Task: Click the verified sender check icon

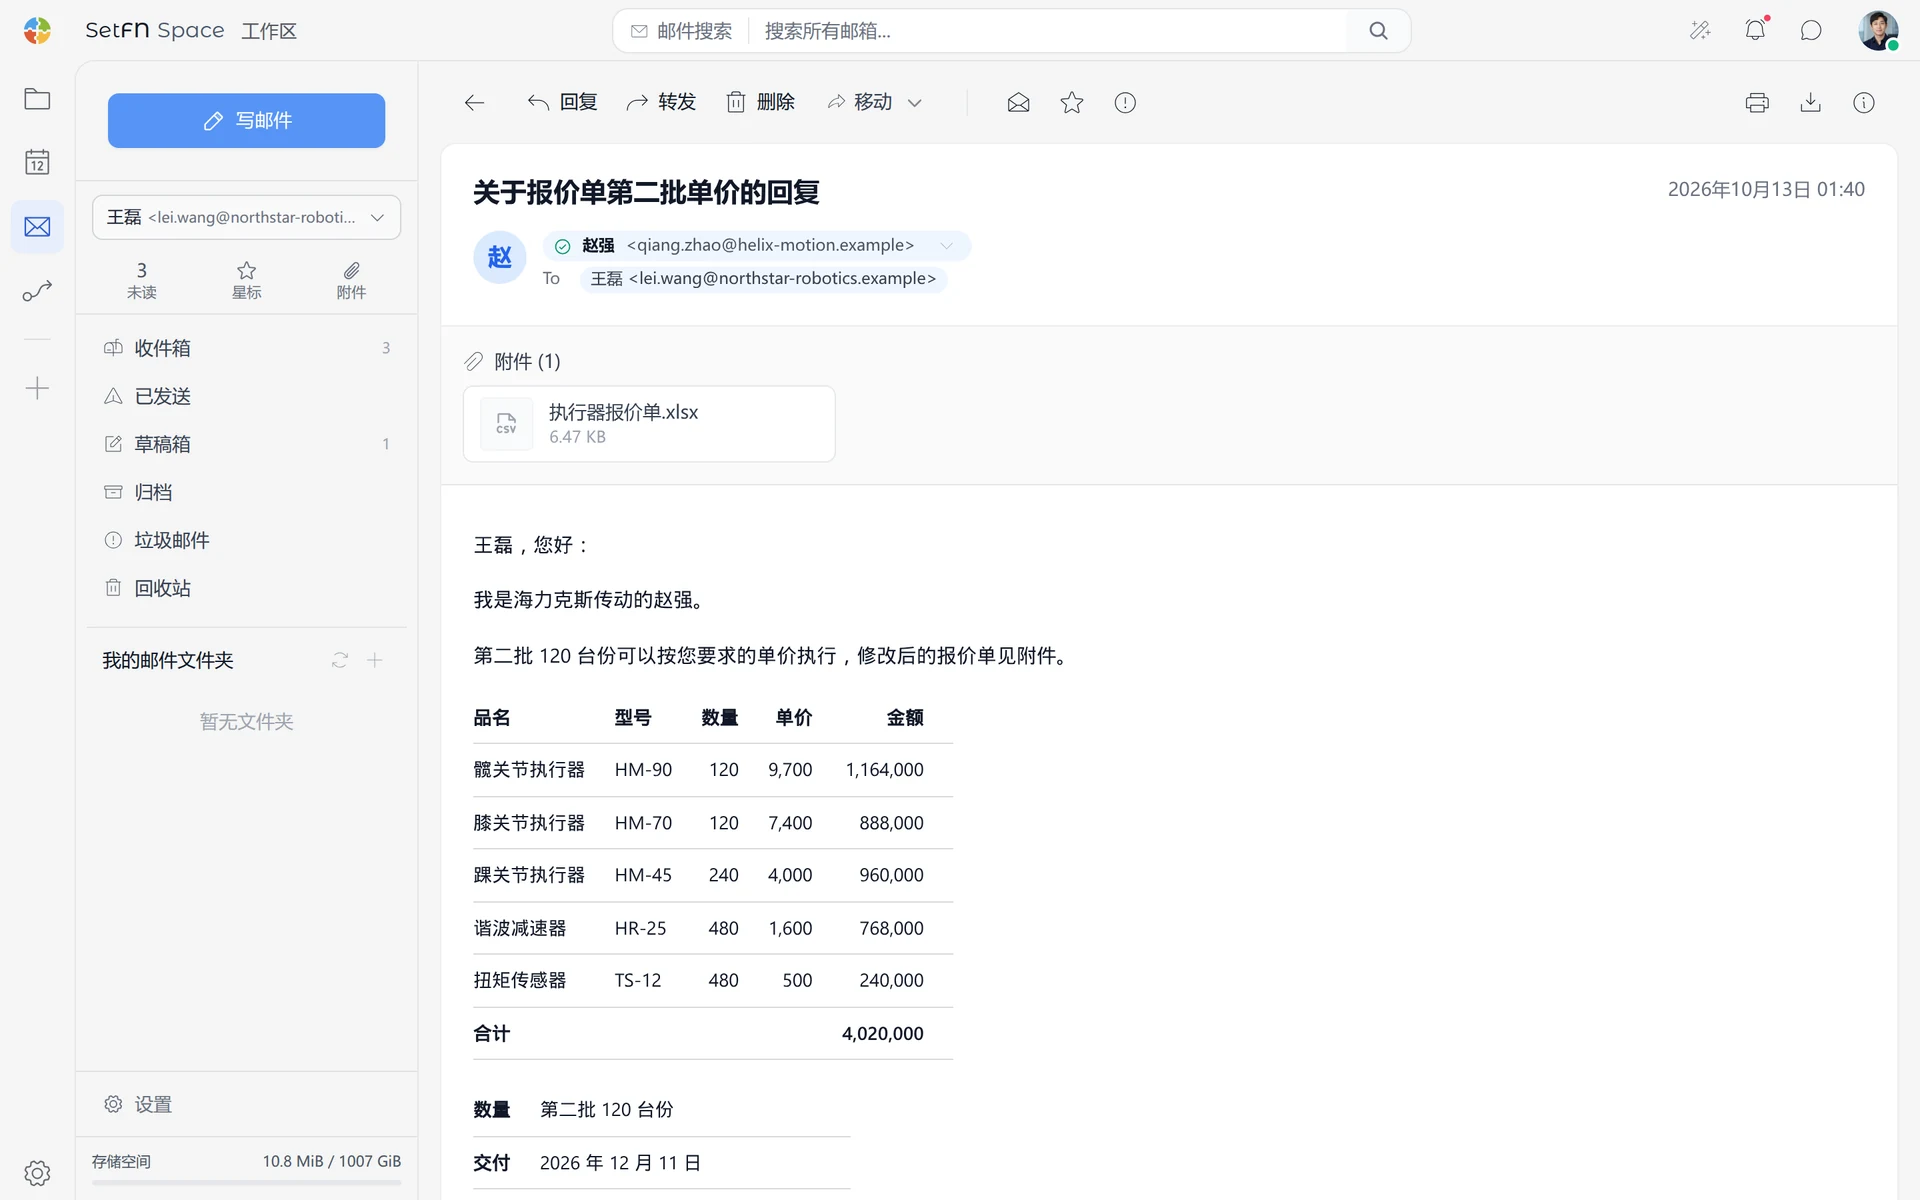Action: [x=563, y=246]
